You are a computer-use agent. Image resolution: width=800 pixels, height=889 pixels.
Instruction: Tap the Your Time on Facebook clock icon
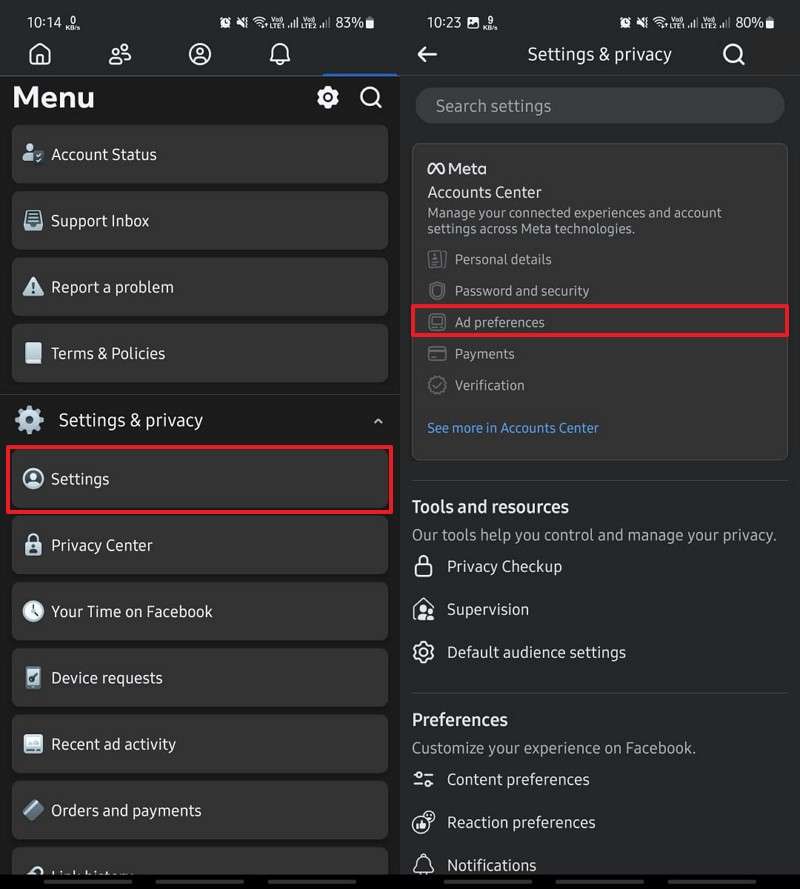pyautogui.click(x=33, y=611)
